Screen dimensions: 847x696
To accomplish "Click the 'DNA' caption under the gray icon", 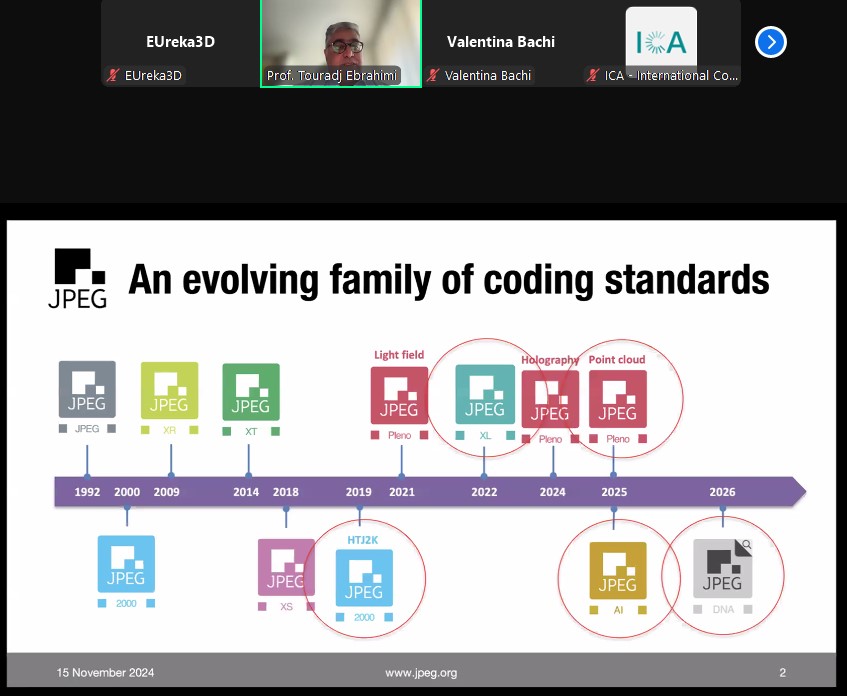I will [x=723, y=610].
